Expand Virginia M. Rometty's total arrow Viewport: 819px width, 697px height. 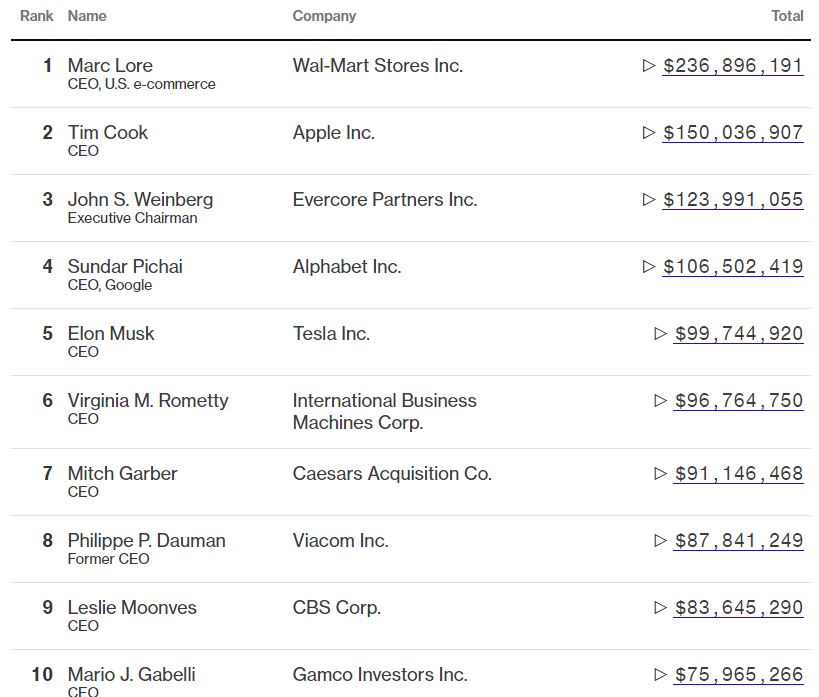click(x=661, y=400)
